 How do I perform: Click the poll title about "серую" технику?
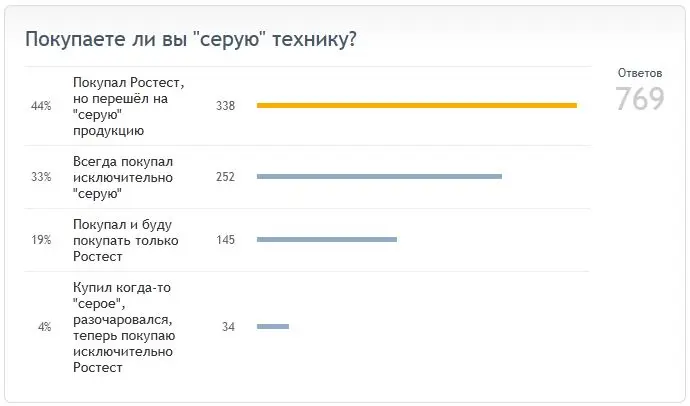[x=191, y=40]
